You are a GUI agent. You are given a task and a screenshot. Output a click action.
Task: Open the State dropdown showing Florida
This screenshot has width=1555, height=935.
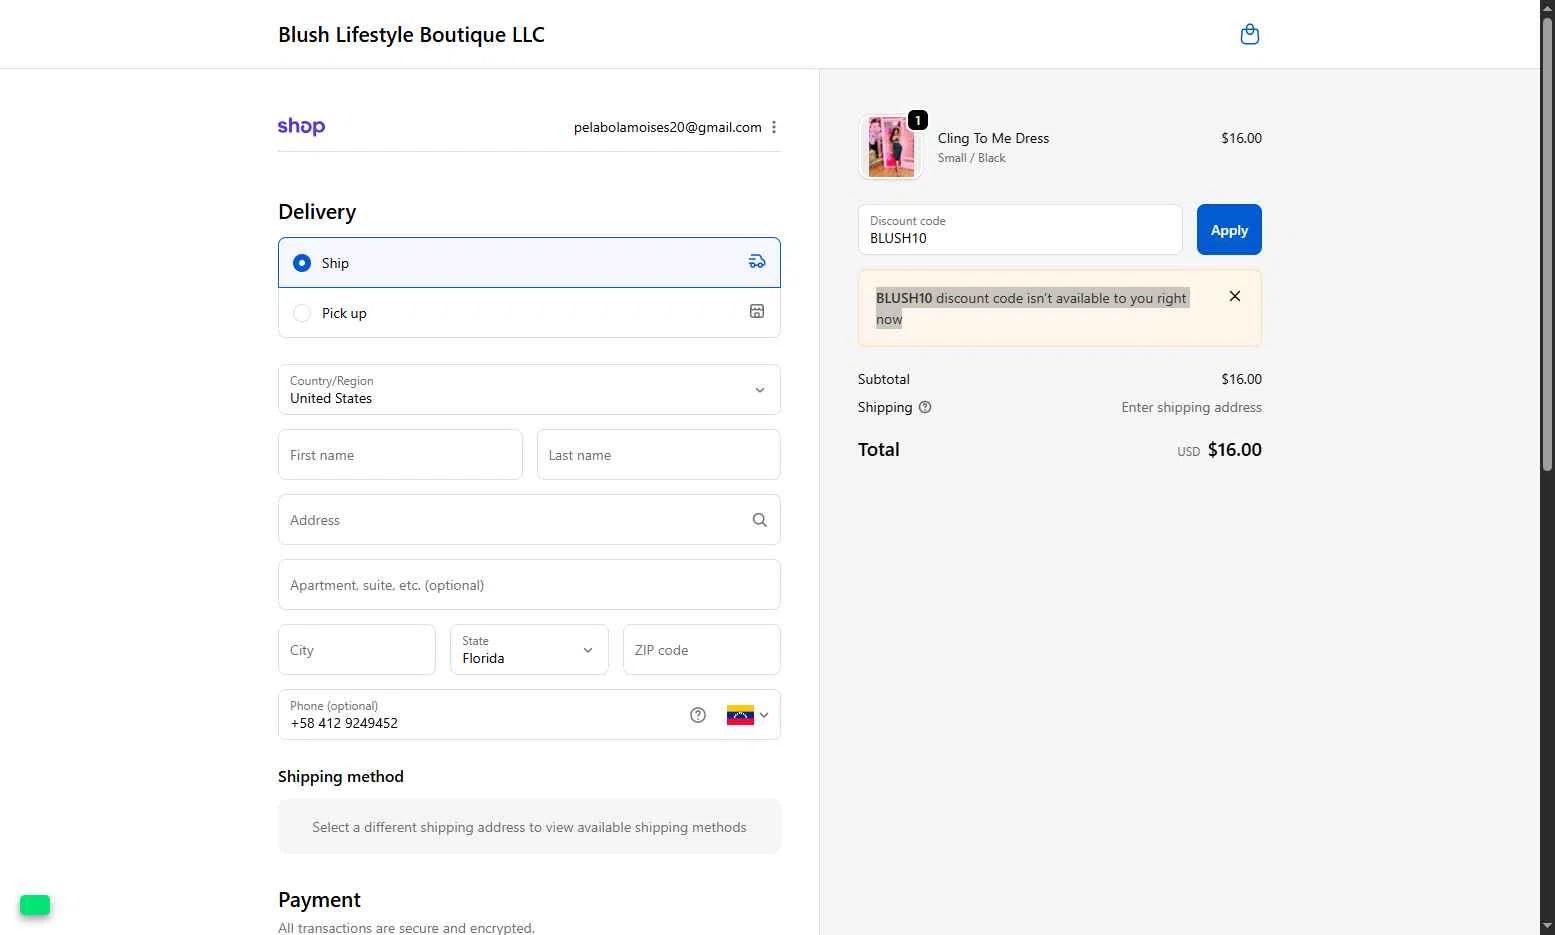(529, 650)
